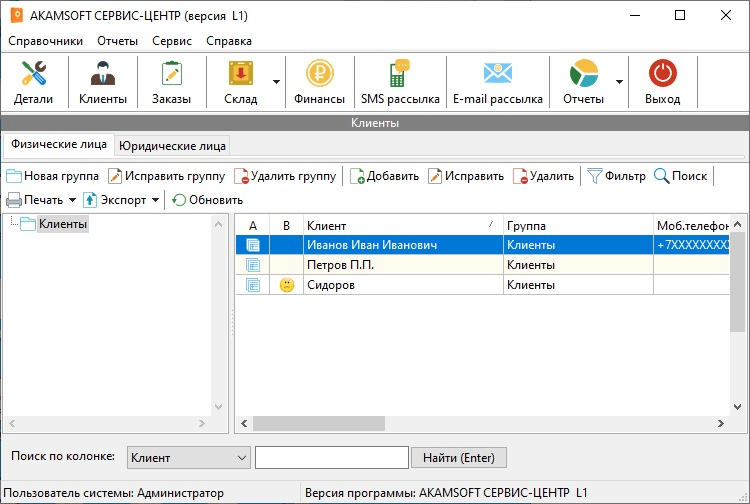The image size is (750, 504).
Task: Minimize the AKAMSOFT window
Action: [x=635, y=15]
